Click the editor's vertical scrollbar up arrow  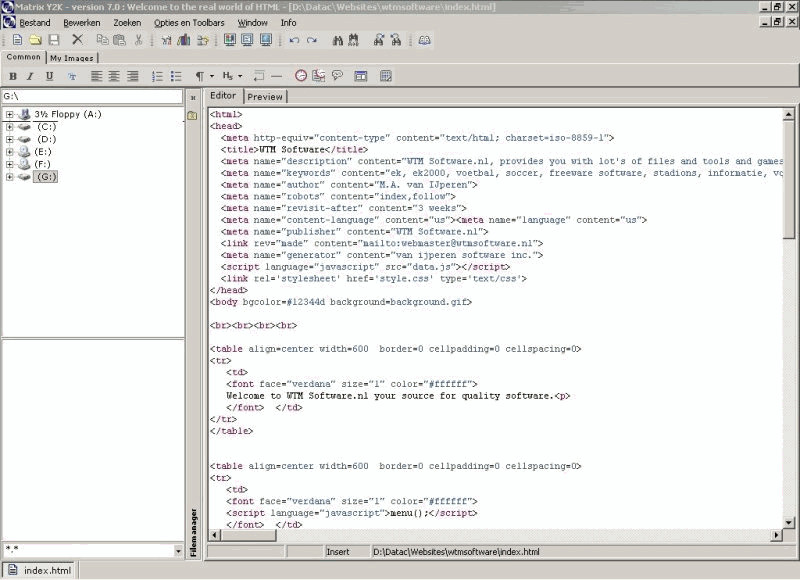(789, 114)
